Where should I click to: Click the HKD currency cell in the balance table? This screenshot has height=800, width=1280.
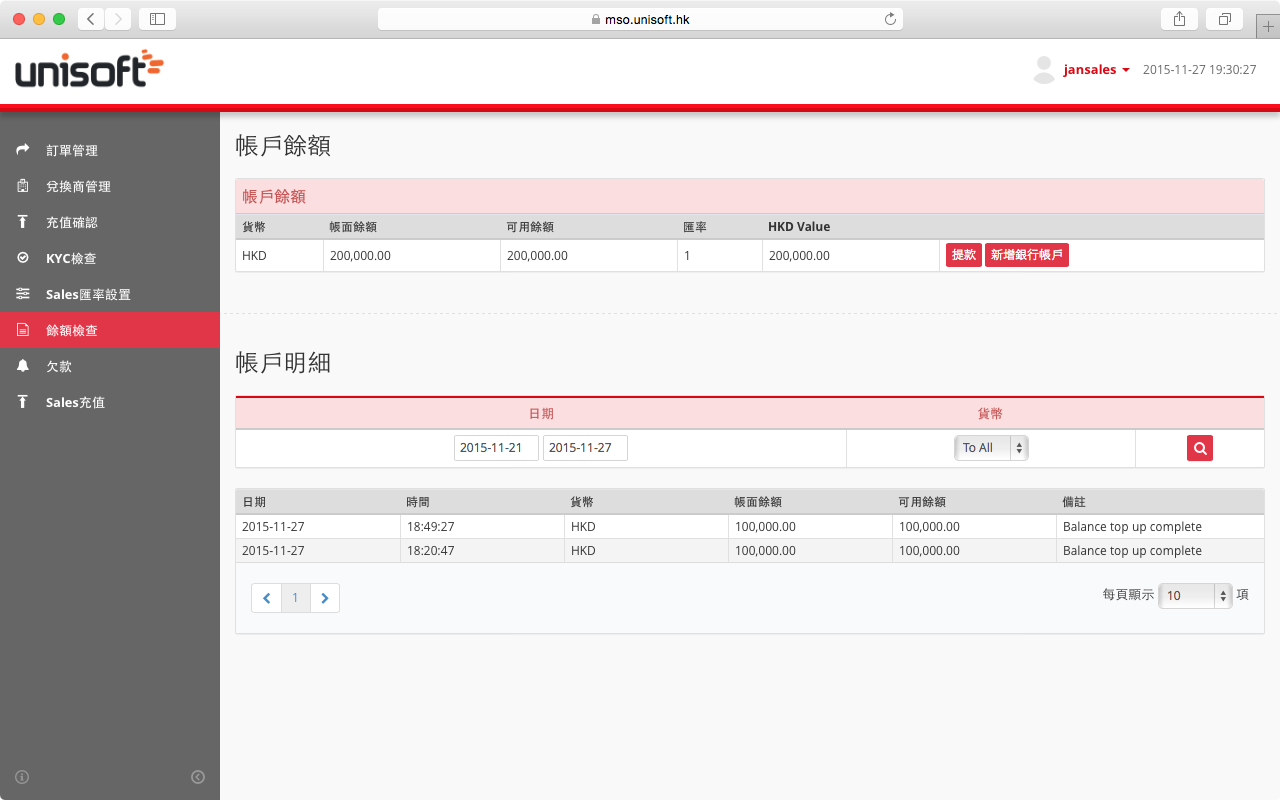point(279,255)
